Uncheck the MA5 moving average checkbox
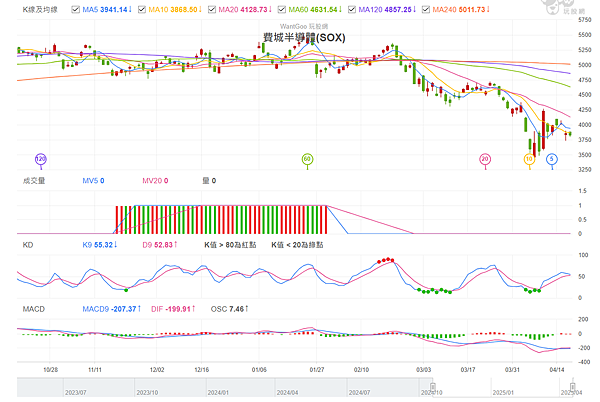Image resolution: width=600 pixels, height=402 pixels. (75, 10)
